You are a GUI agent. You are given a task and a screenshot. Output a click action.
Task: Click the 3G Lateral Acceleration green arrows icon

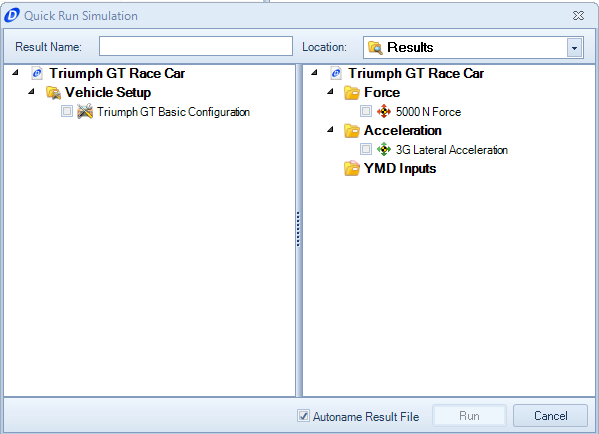click(384, 149)
